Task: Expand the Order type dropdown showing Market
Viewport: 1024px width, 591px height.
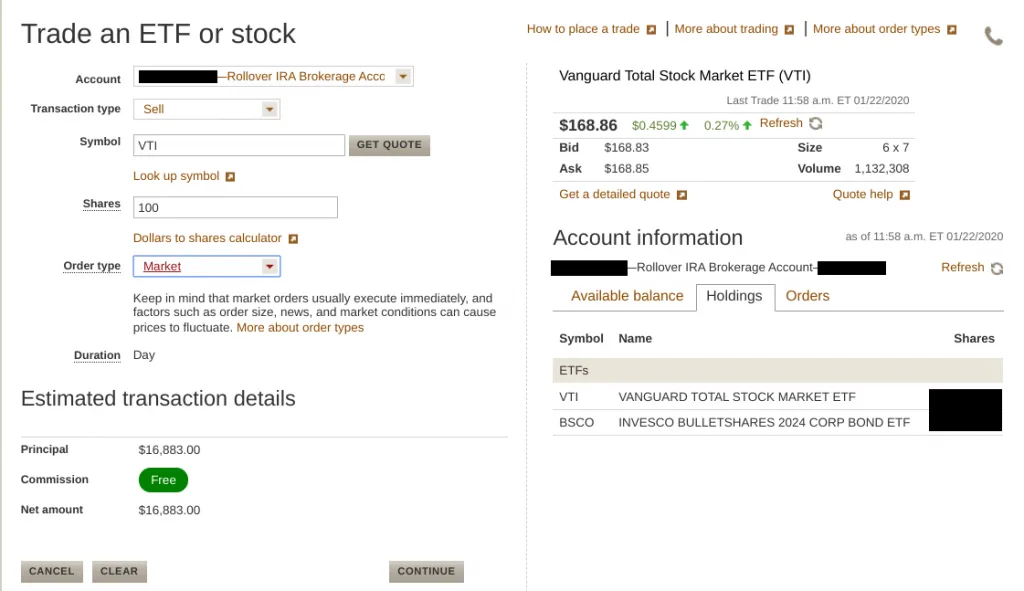Action: [x=268, y=266]
